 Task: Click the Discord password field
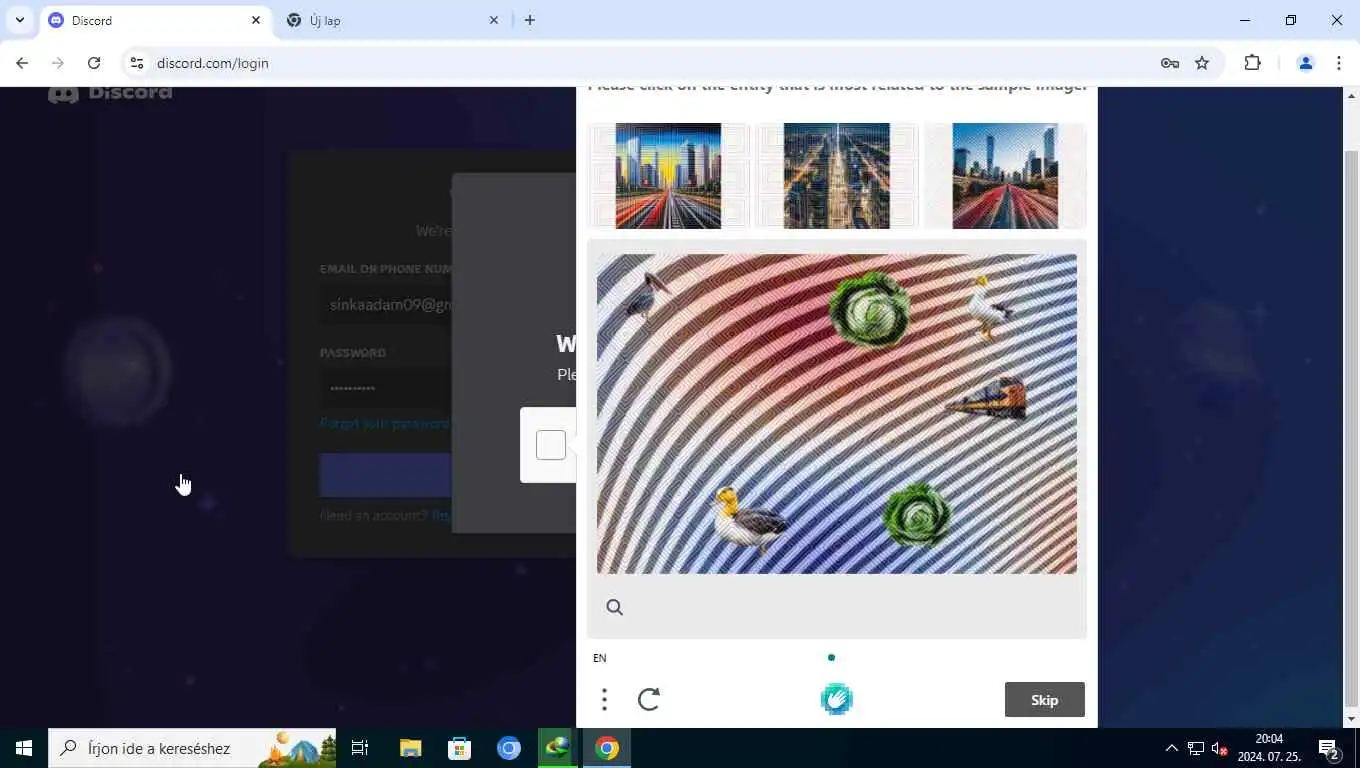click(x=385, y=388)
